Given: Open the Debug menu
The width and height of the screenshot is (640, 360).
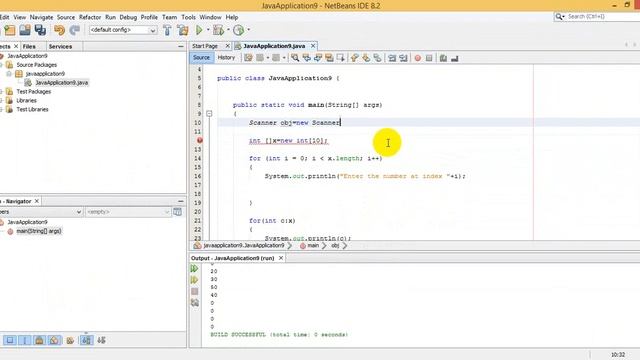Looking at the screenshot, I should (x=128, y=17).
